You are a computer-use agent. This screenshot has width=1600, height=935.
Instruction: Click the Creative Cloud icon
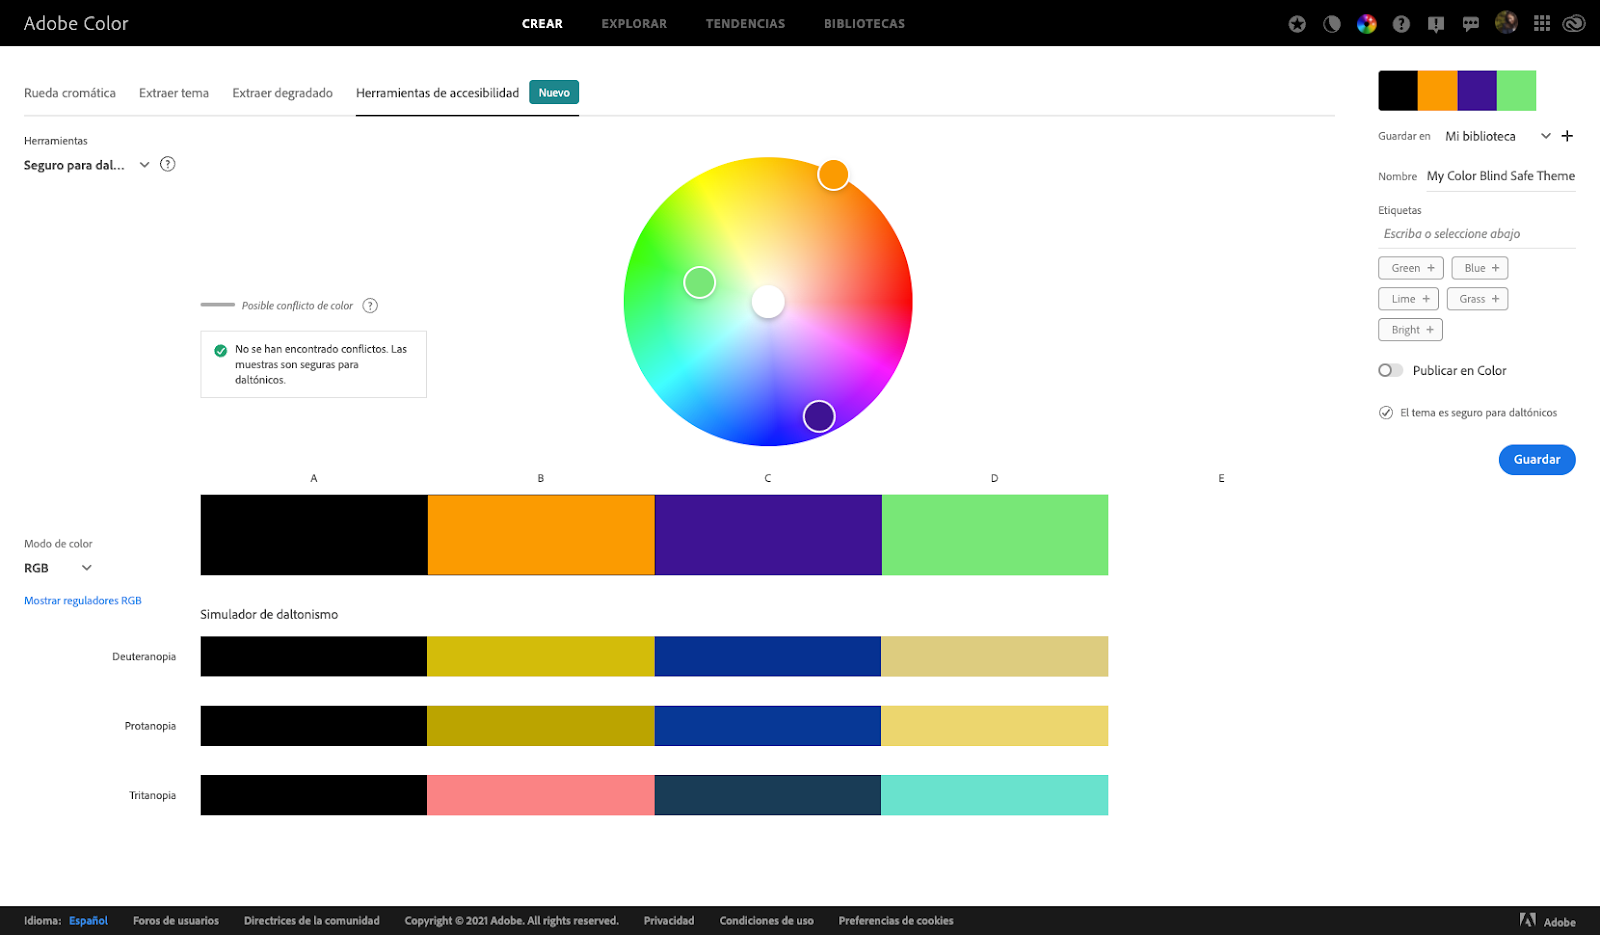point(1573,23)
